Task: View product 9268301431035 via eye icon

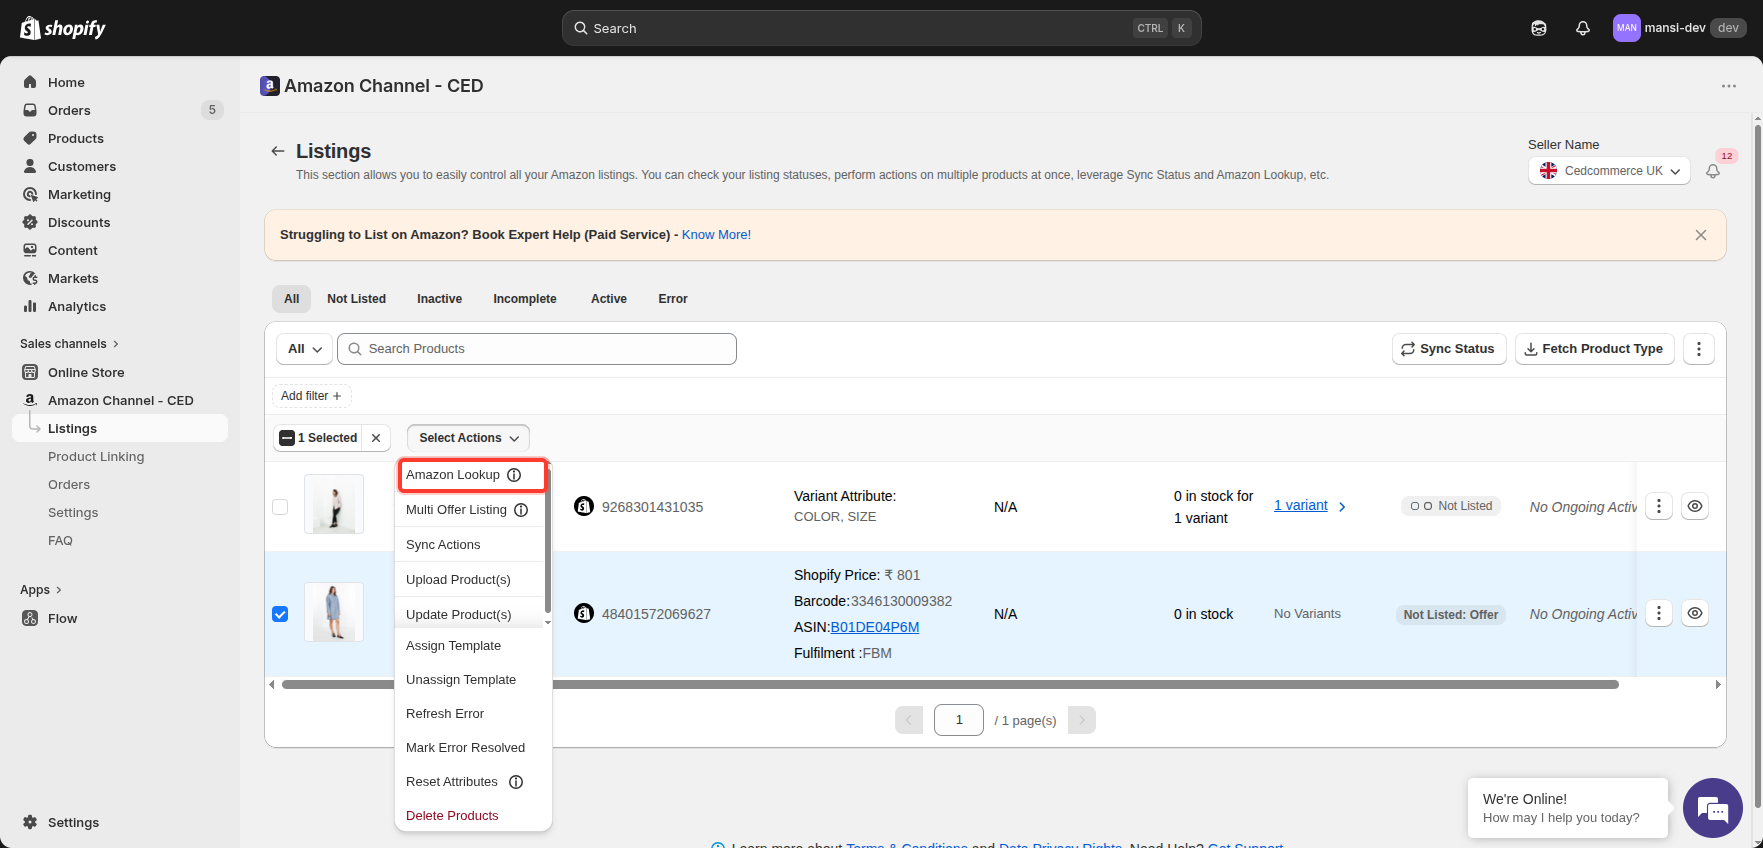Action: 1695,506
